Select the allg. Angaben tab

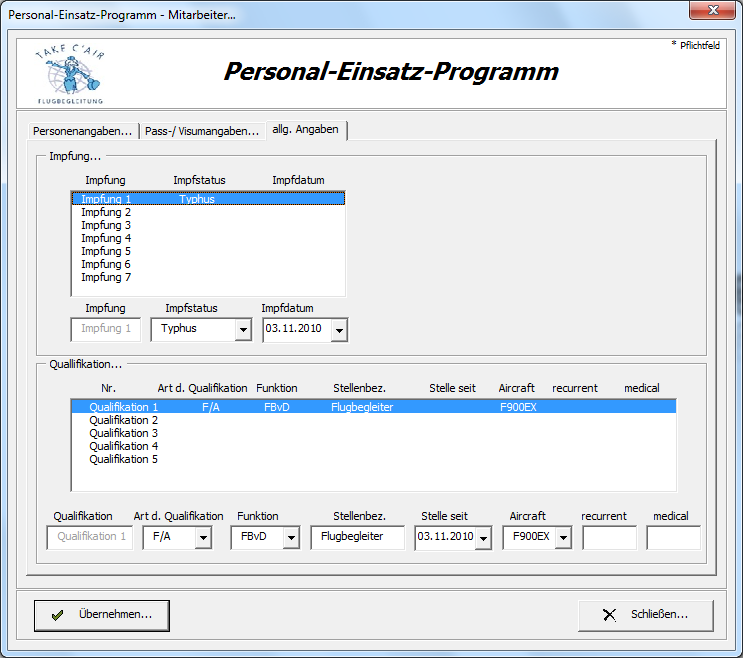pyautogui.click(x=305, y=130)
